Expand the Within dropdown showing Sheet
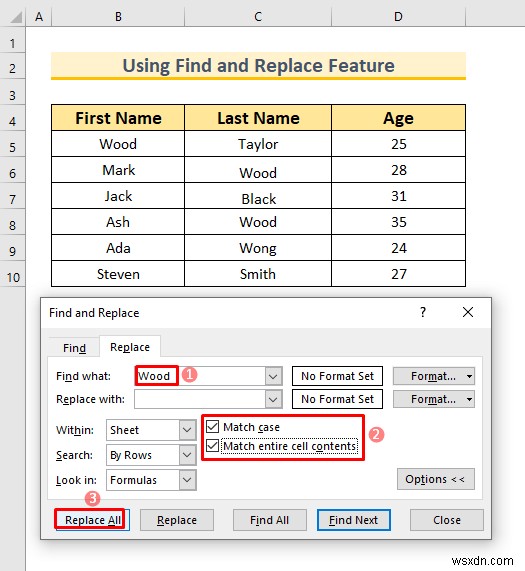Viewport: 525px width, 571px height. pos(187,430)
